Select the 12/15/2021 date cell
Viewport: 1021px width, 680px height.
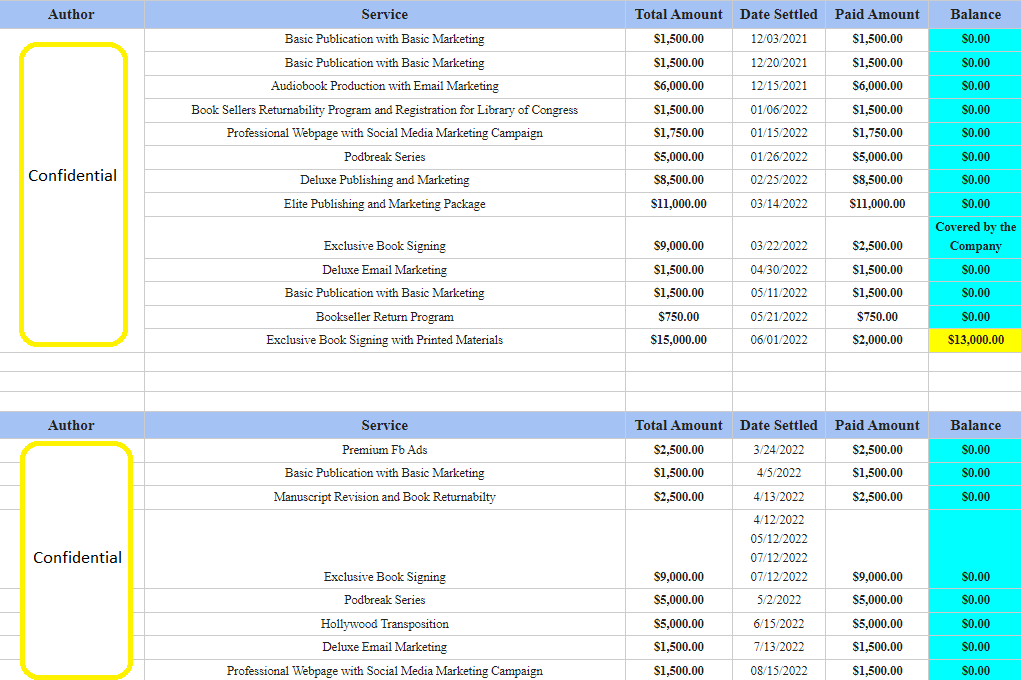(x=779, y=86)
